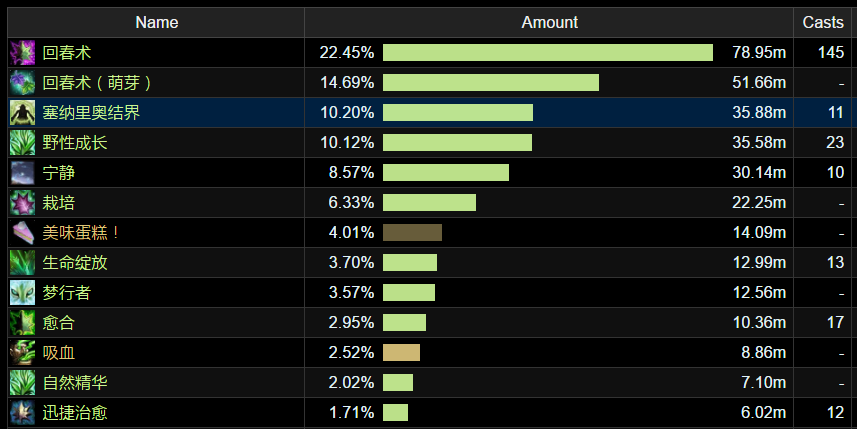Click the 吸血 ability icon
The height and width of the screenshot is (429, 857).
tap(22, 352)
